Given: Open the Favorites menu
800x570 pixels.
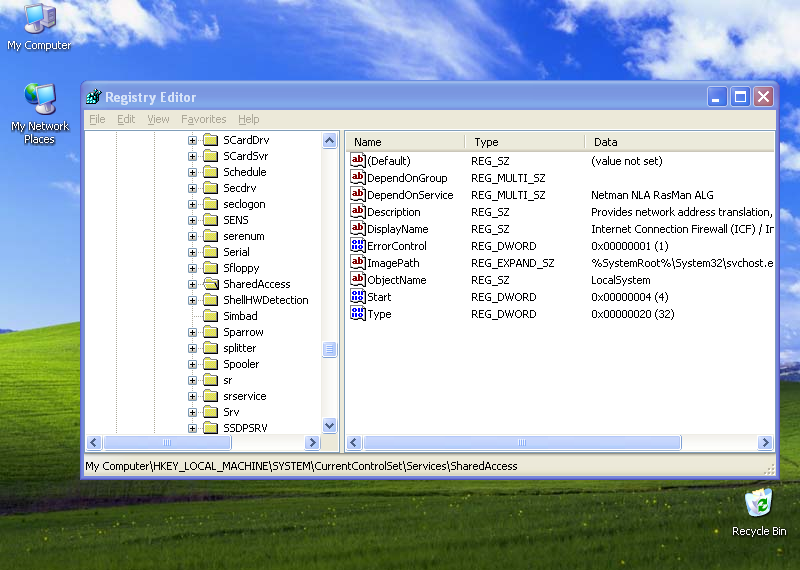Looking at the screenshot, I should [x=204, y=119].
